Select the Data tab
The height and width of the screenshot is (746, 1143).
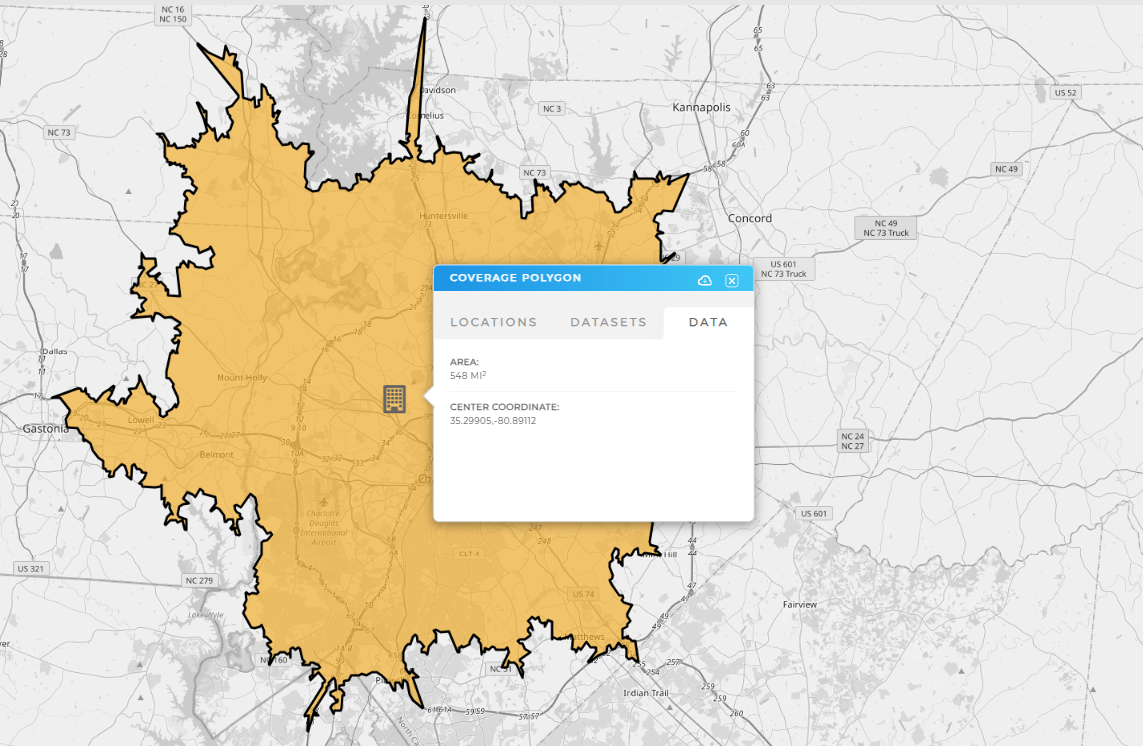[708, 322]
